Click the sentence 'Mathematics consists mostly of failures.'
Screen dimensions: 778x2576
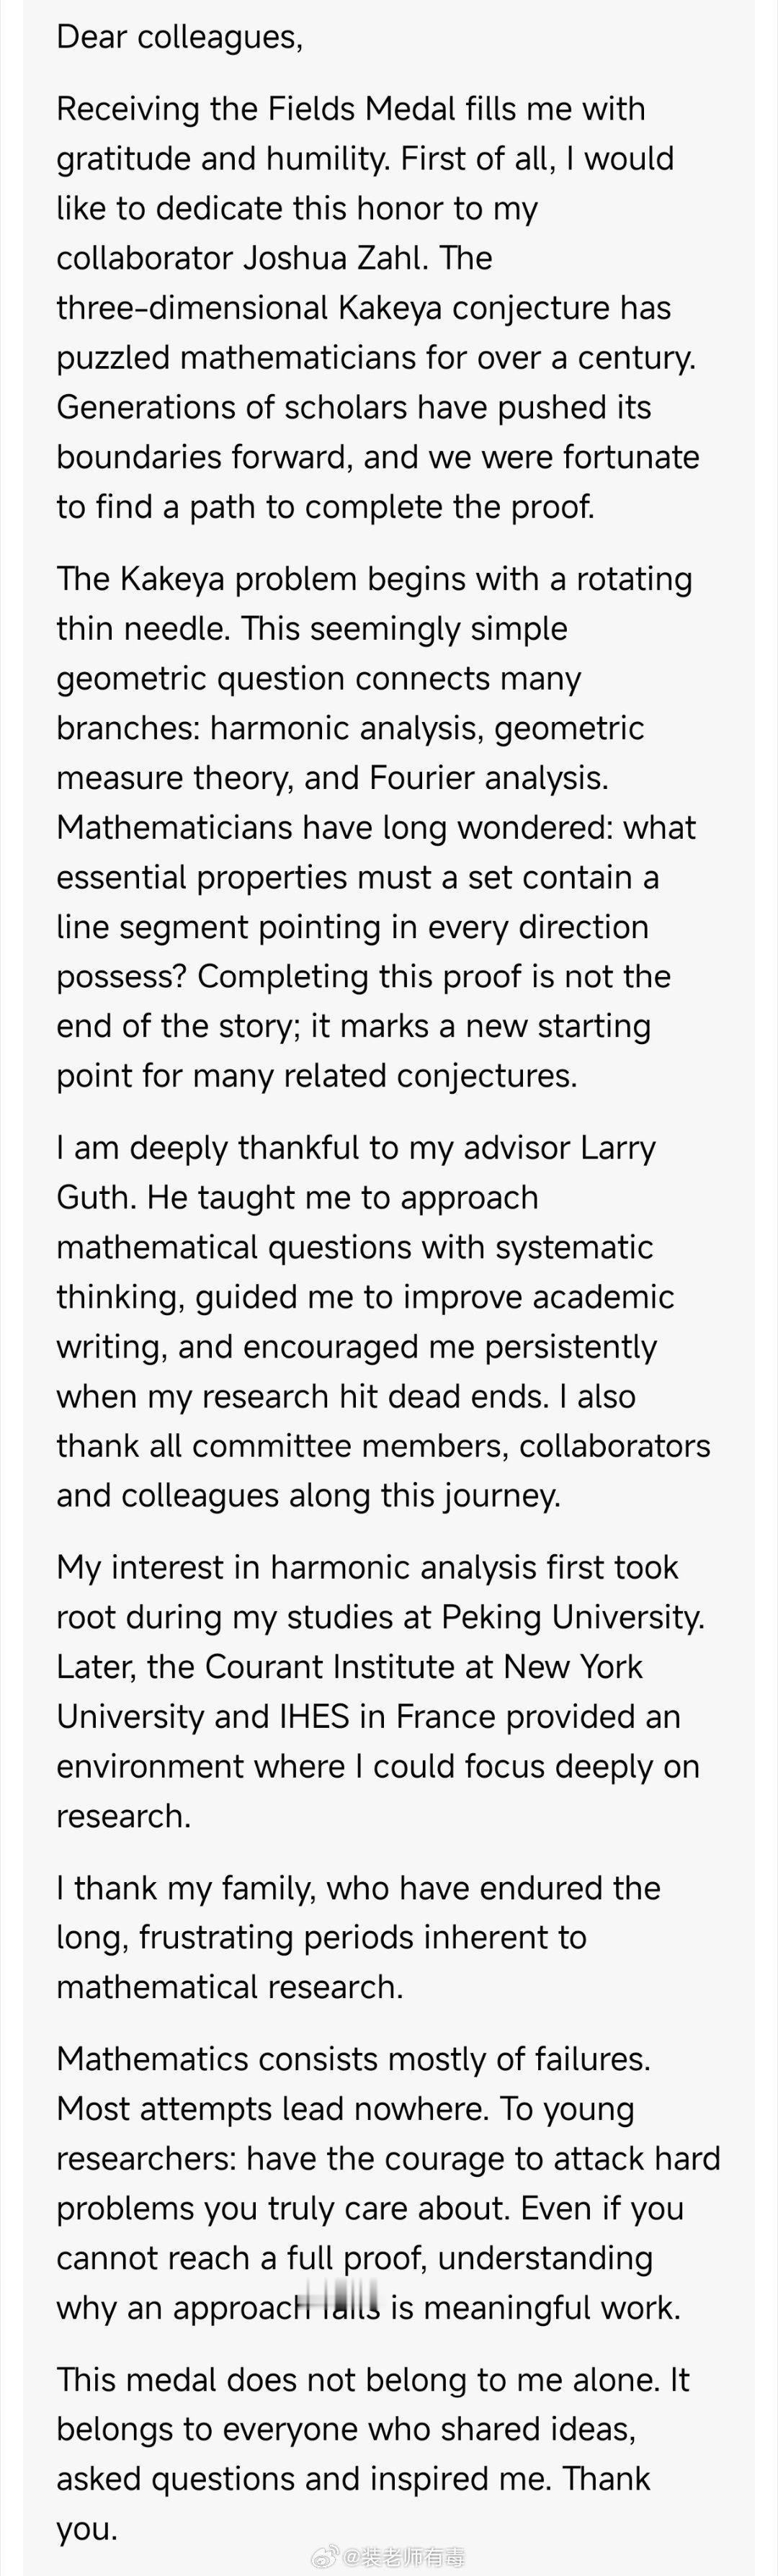(x=354, y=2059)
